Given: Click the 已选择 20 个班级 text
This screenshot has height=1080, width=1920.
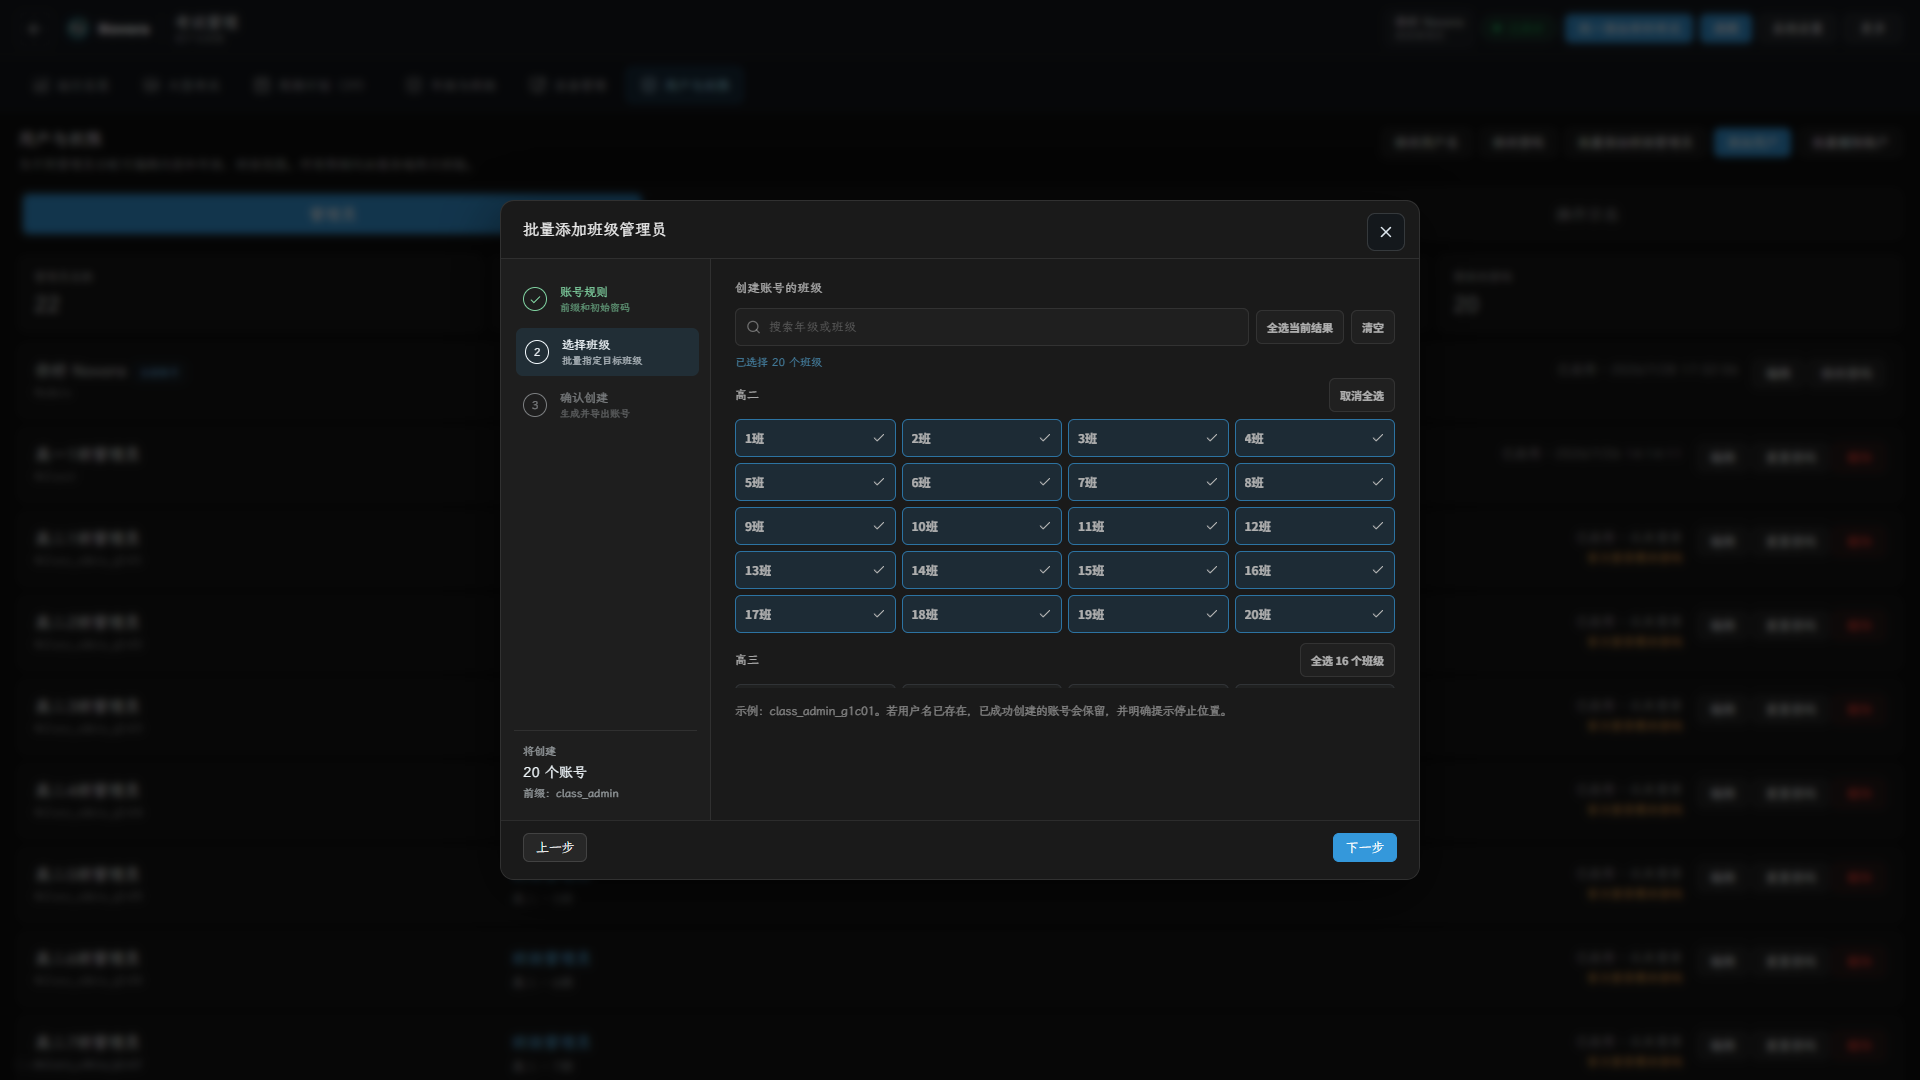Looking at the screenshot, I should point(778,362).
